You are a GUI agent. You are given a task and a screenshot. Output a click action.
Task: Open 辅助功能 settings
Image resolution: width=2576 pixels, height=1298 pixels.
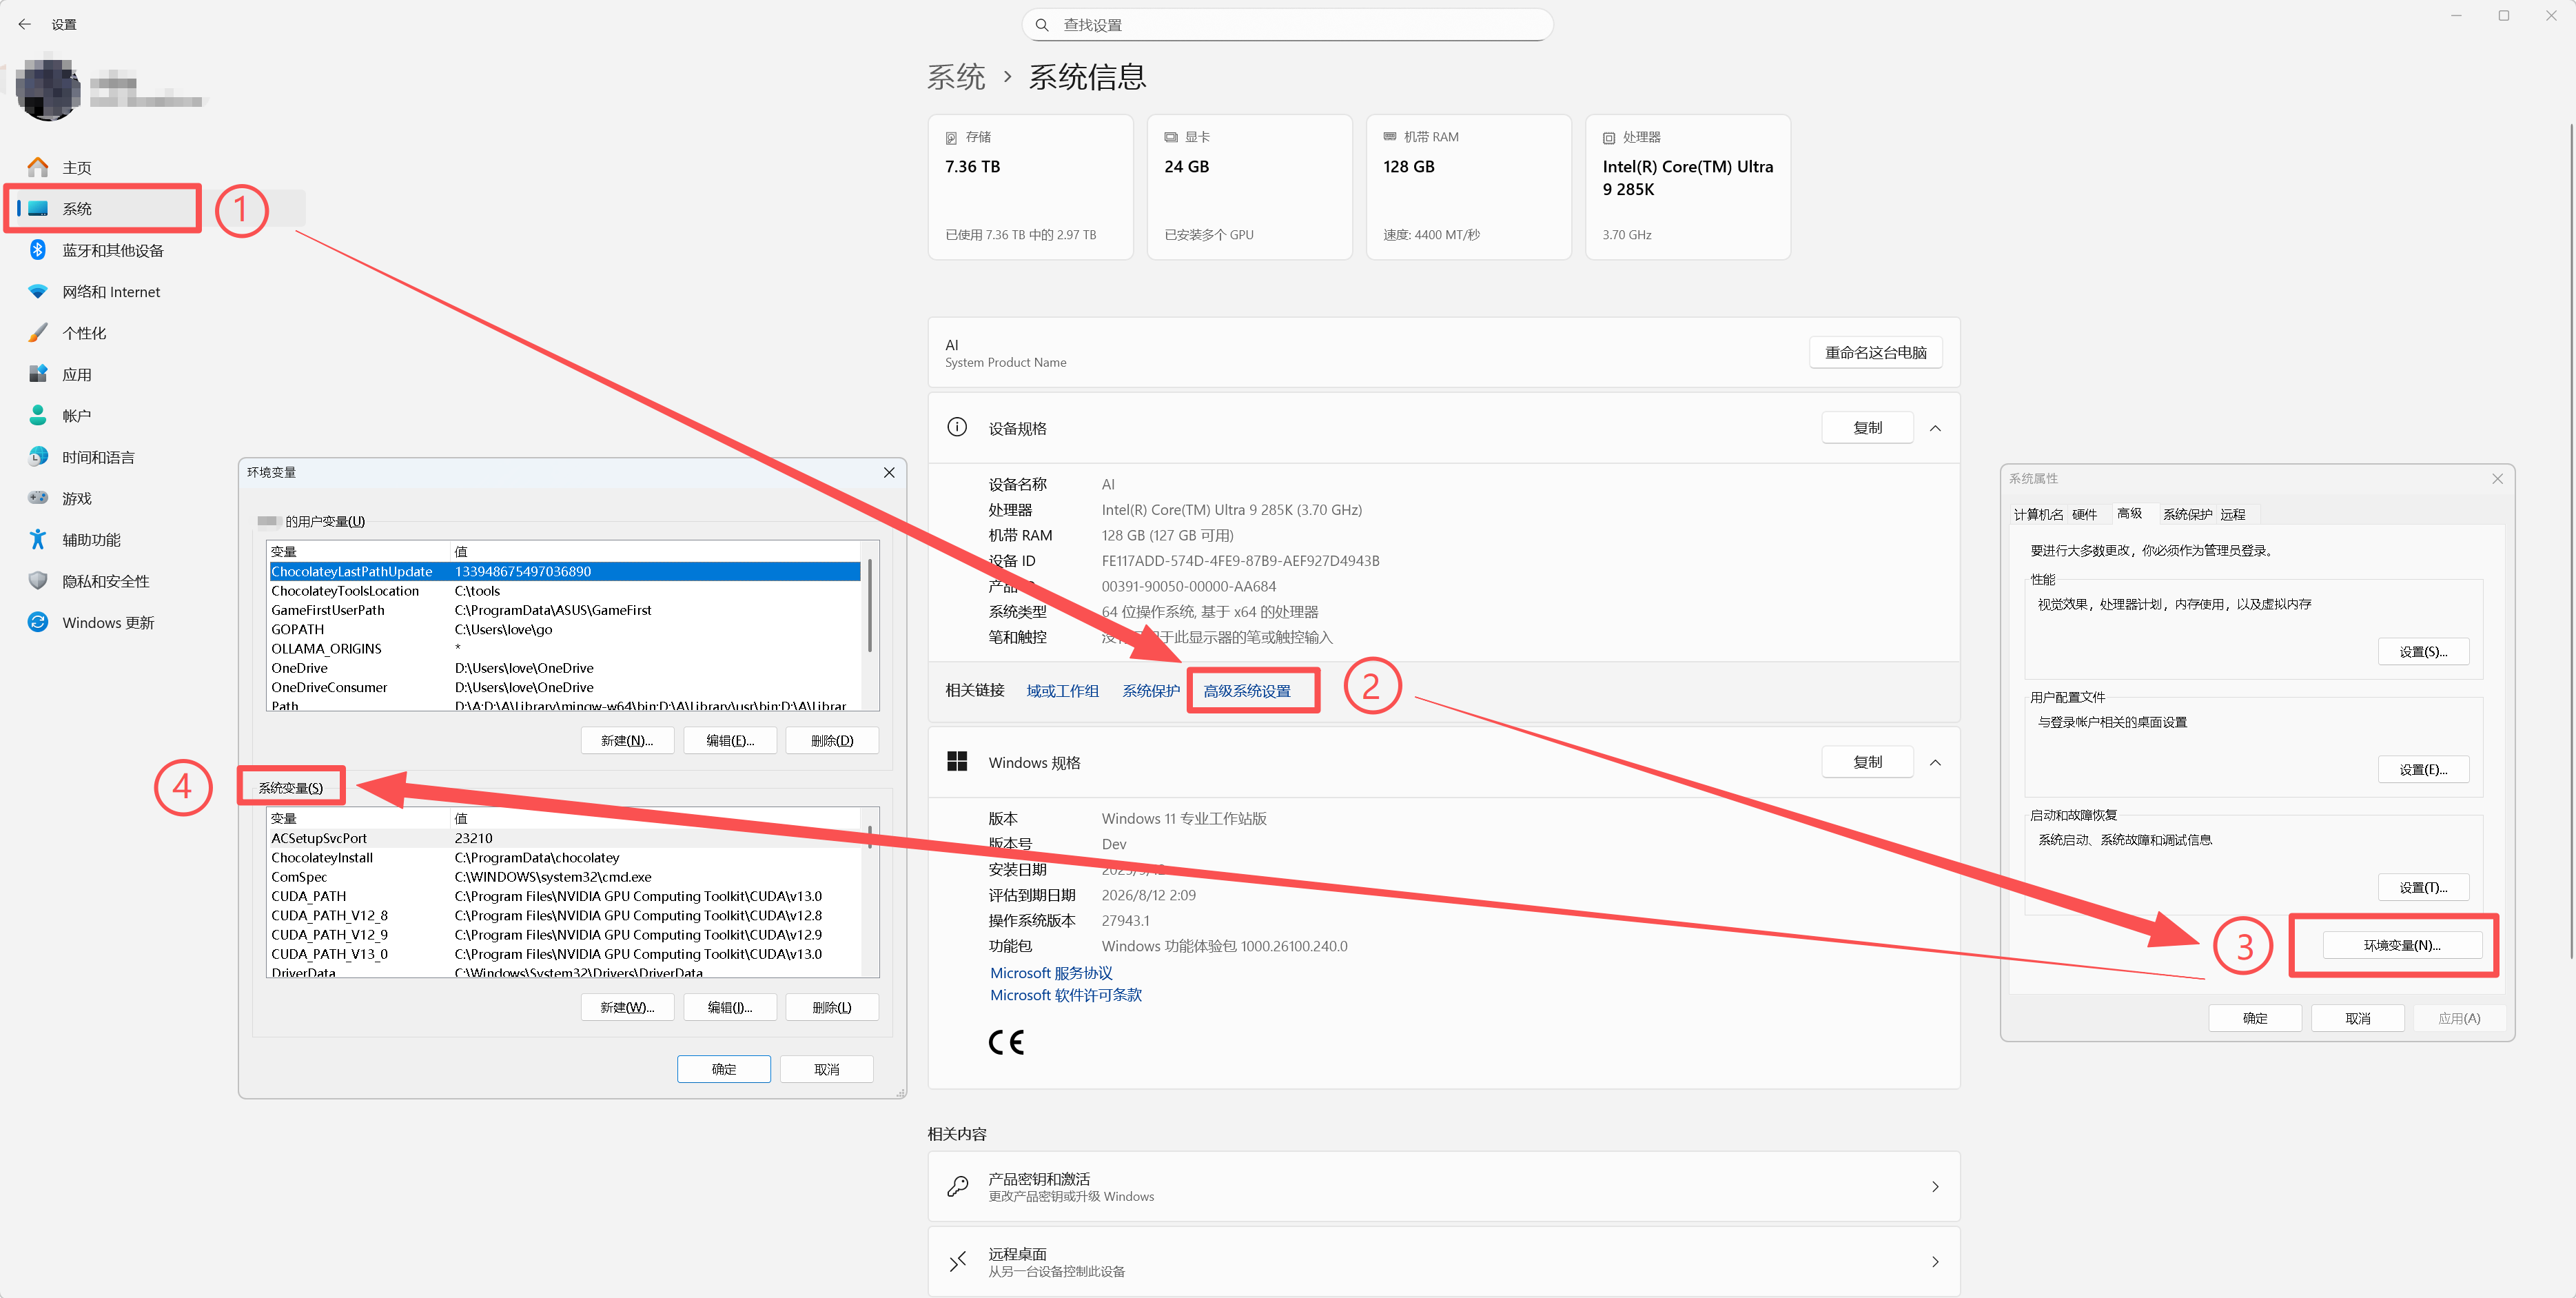pyautogui.click(x=91, y=539)
